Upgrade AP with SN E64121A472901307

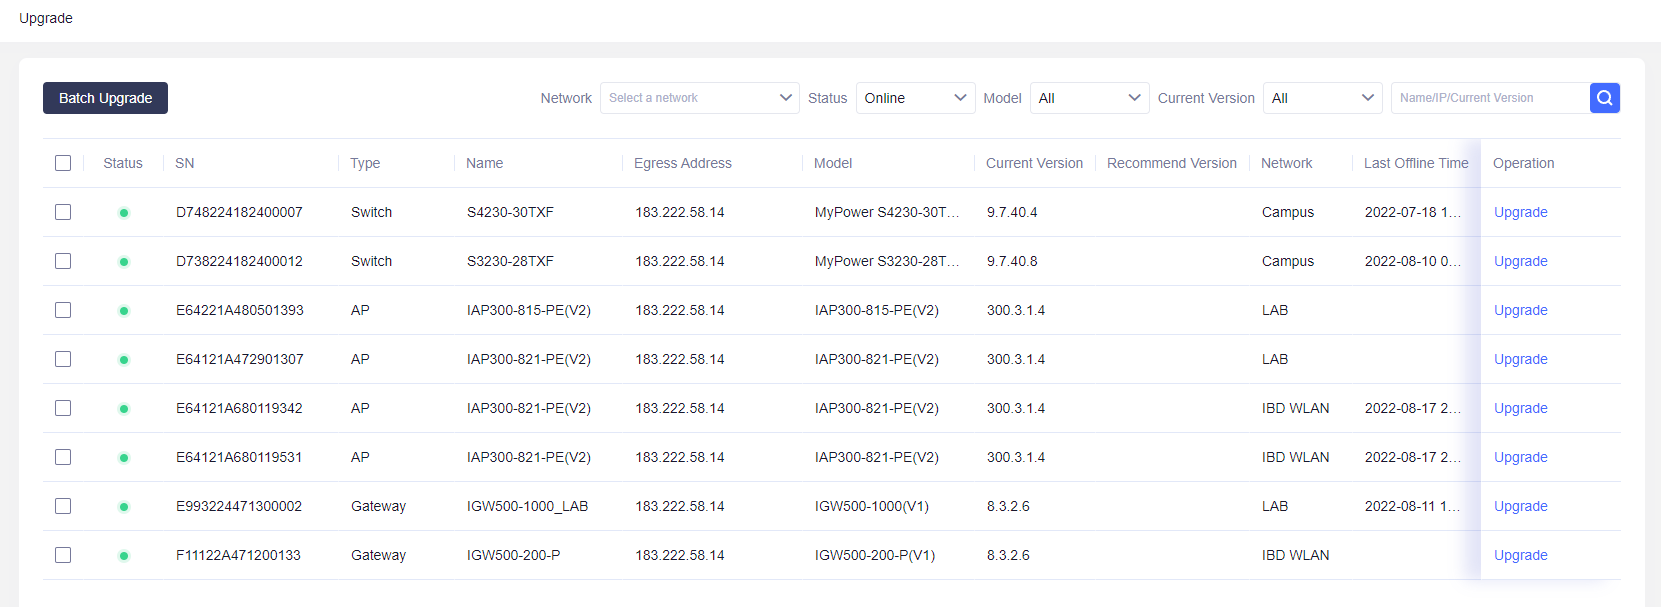1520,359
